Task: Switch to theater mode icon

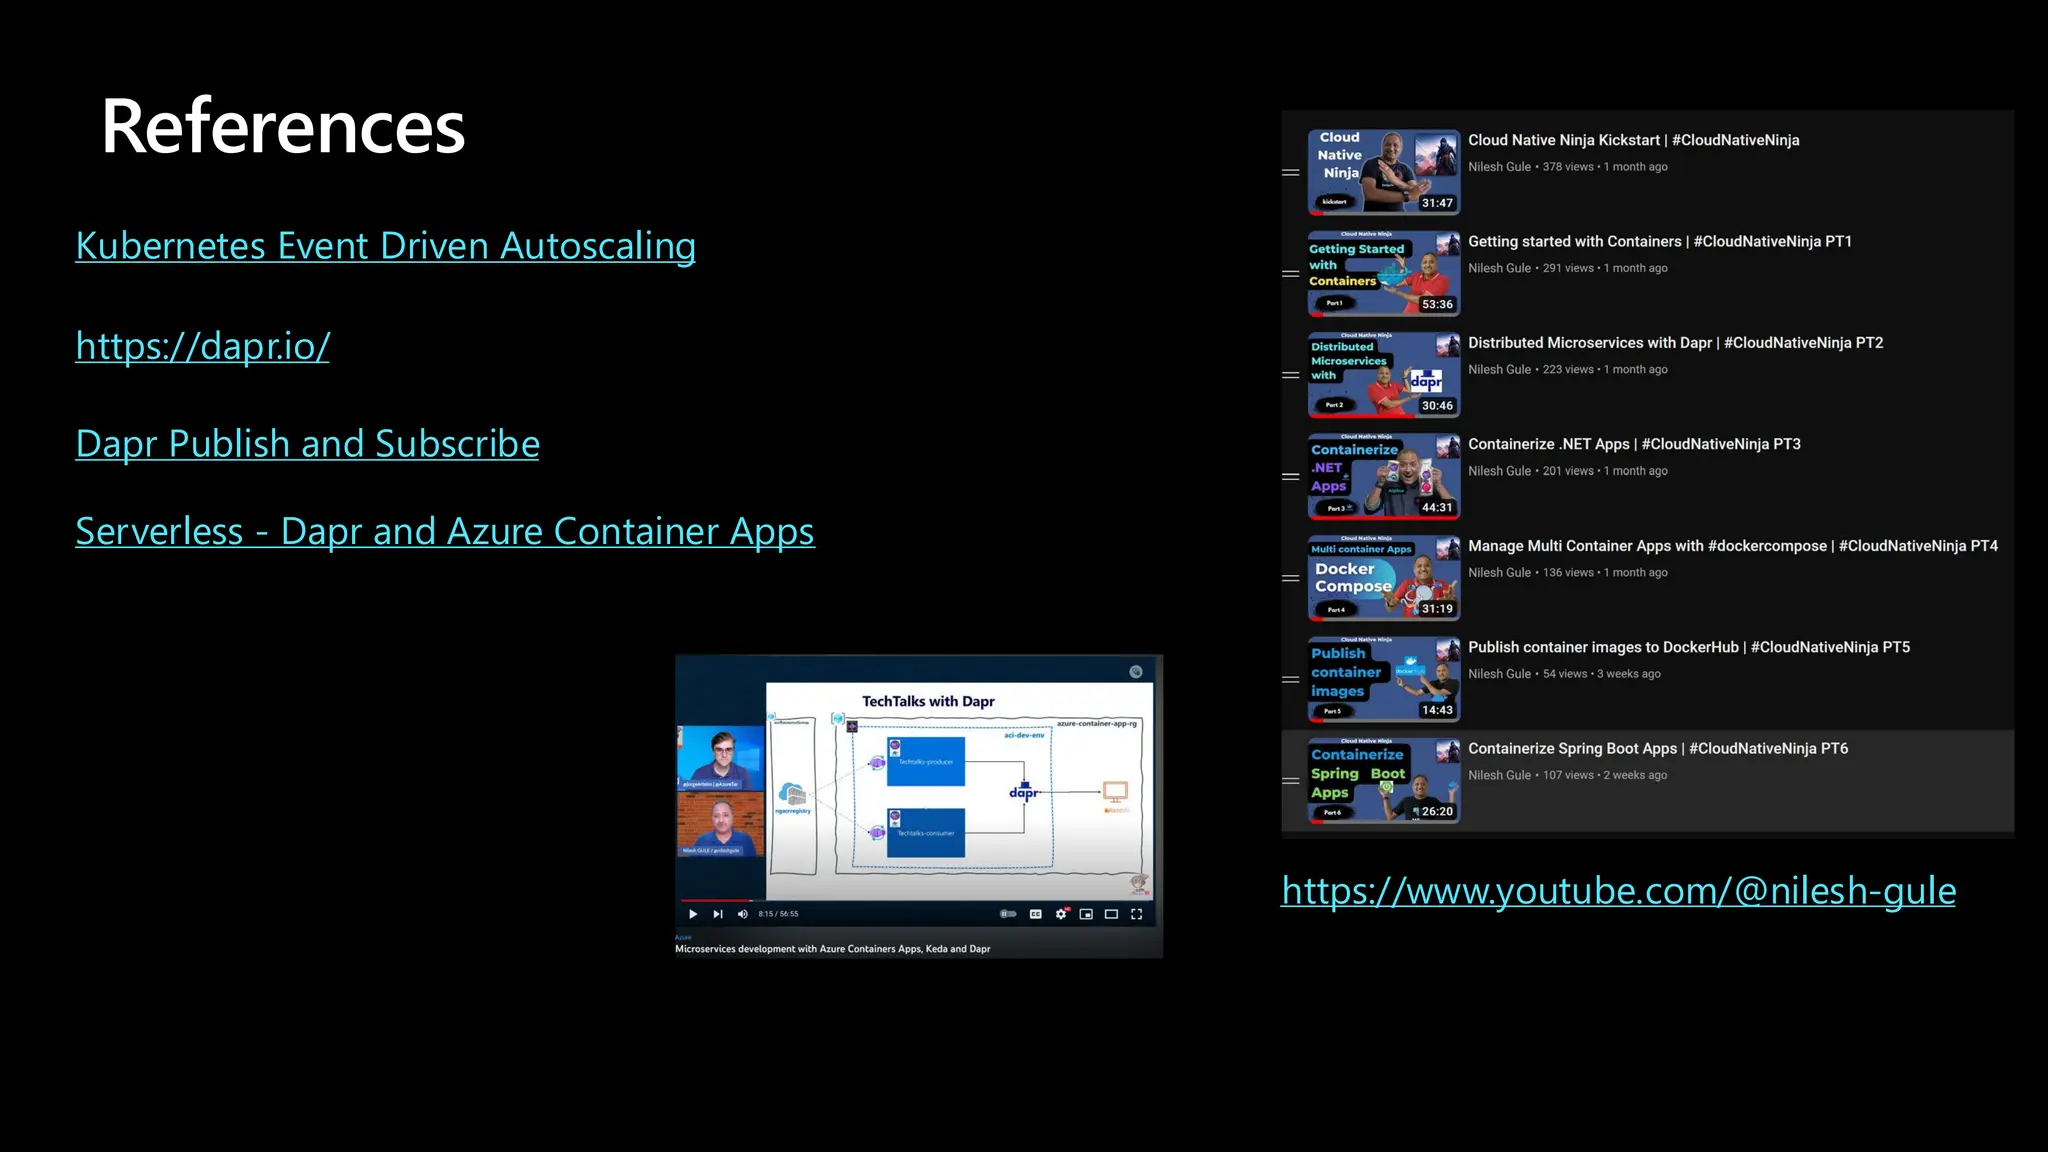Action: pyautogui.click(x=1111, y=914)
